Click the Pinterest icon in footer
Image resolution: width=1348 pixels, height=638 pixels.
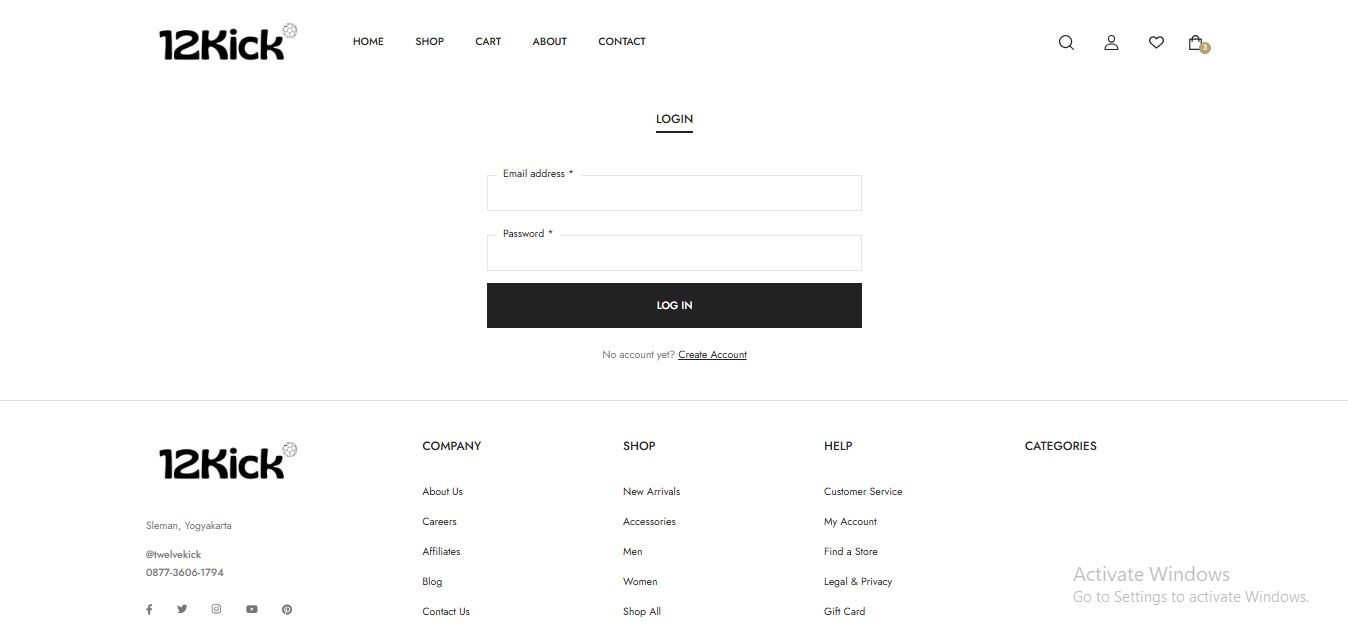coord(287,609)
